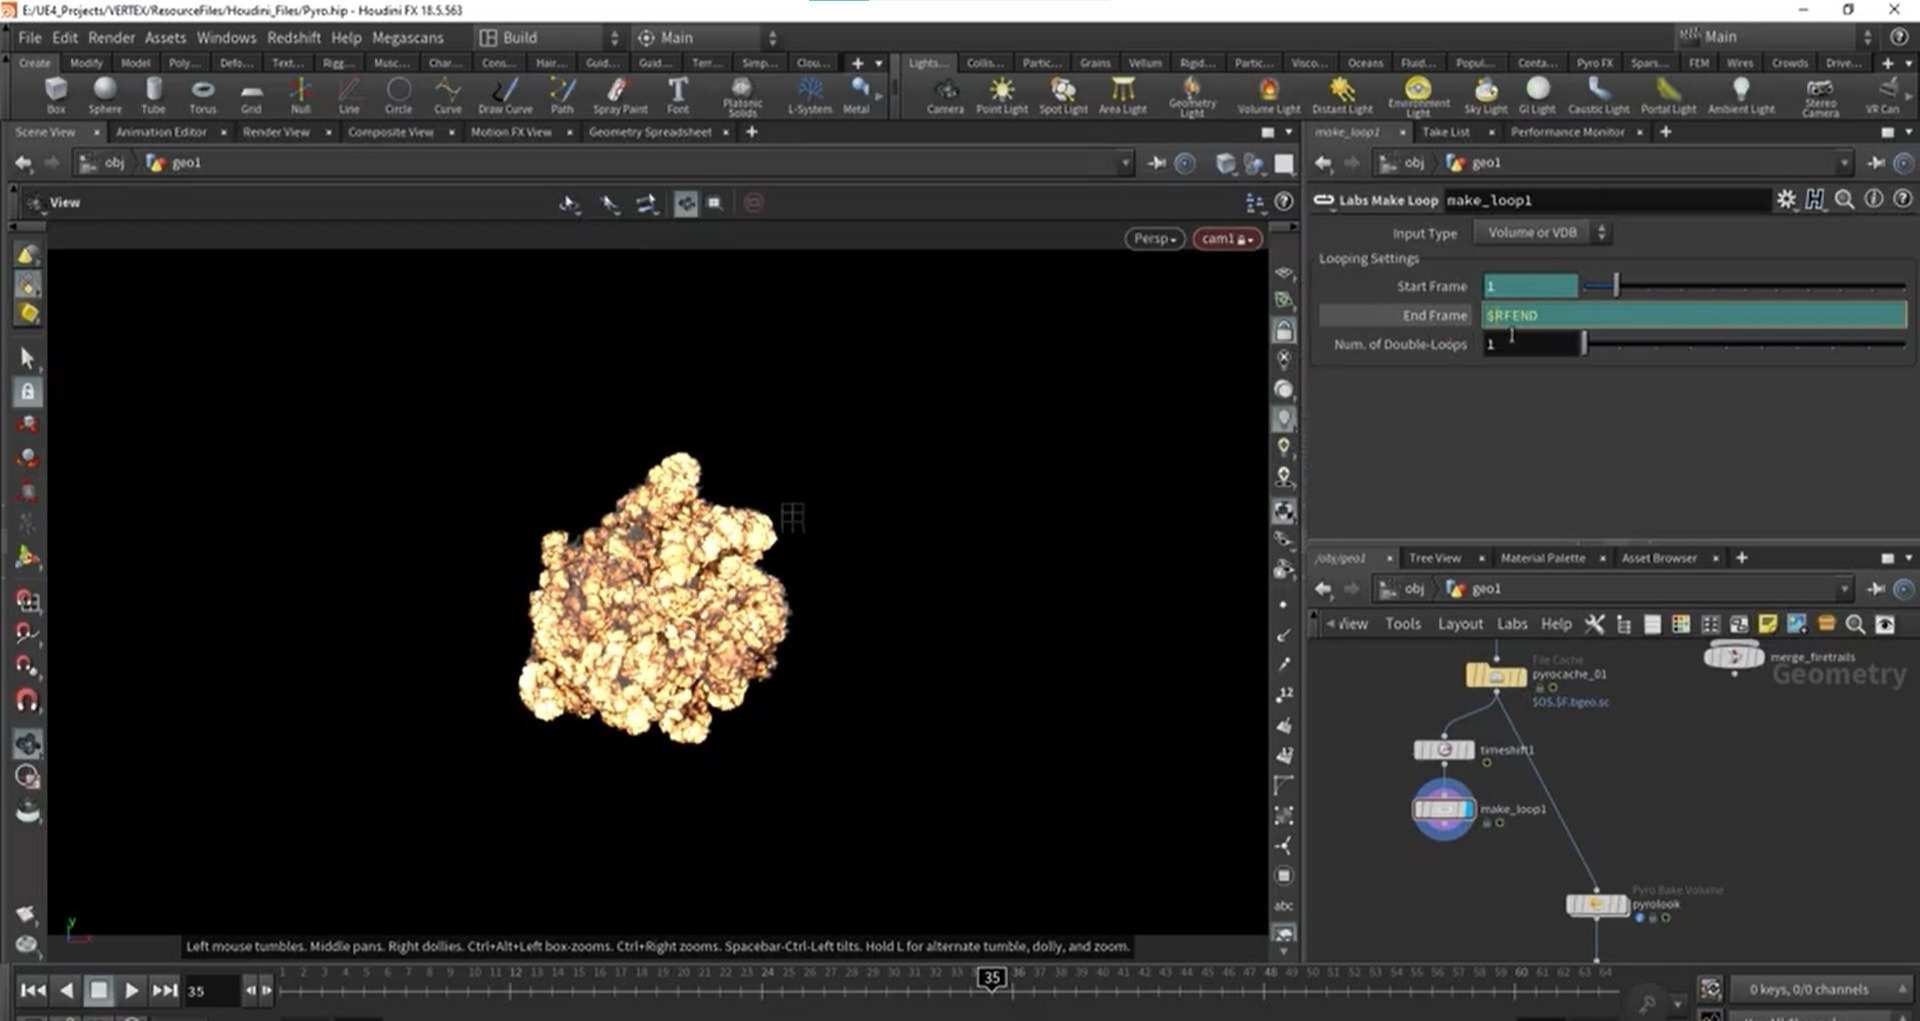Toggle the viewport lock camera icon

coord(1285,330)
